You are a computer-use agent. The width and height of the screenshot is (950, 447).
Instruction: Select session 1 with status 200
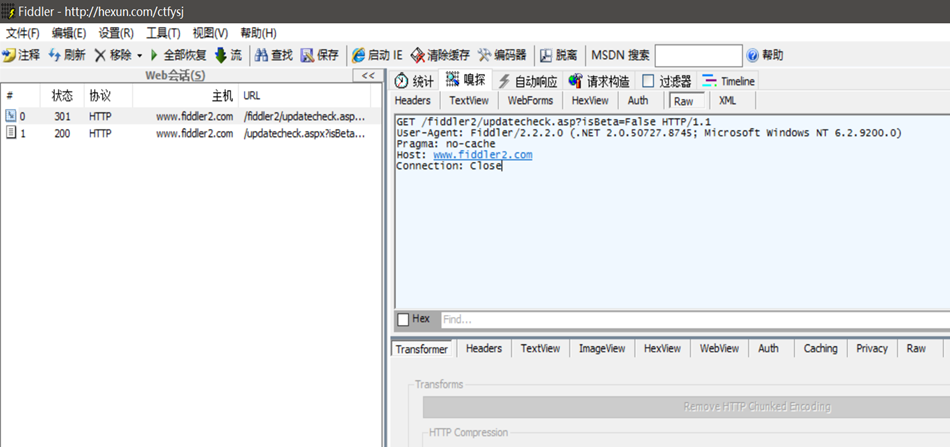[191, 133]
